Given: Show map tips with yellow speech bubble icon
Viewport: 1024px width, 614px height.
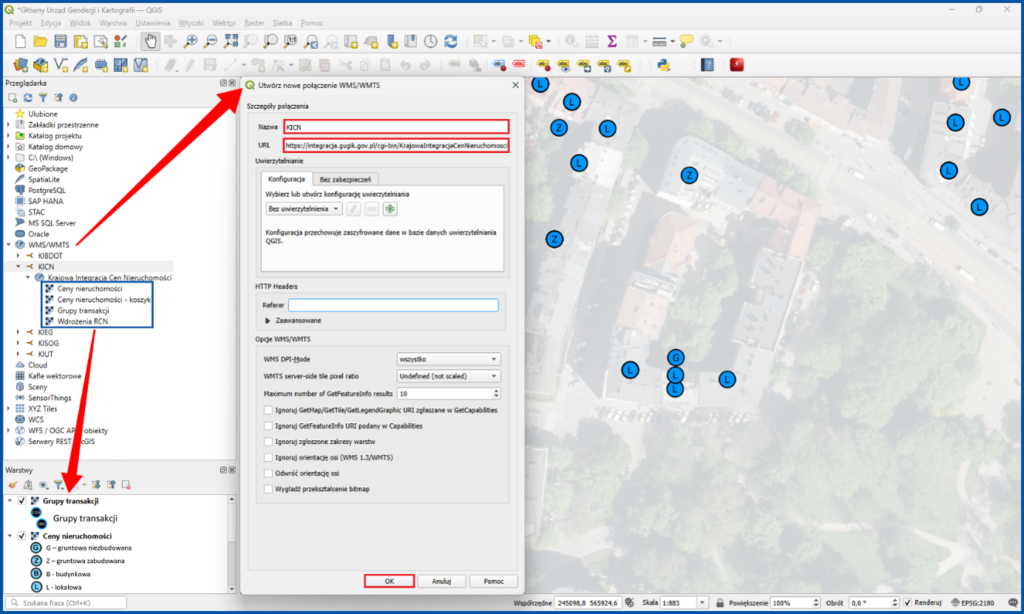Looking at the screenshot, I should pyautogui.click(x=686, y=42).
